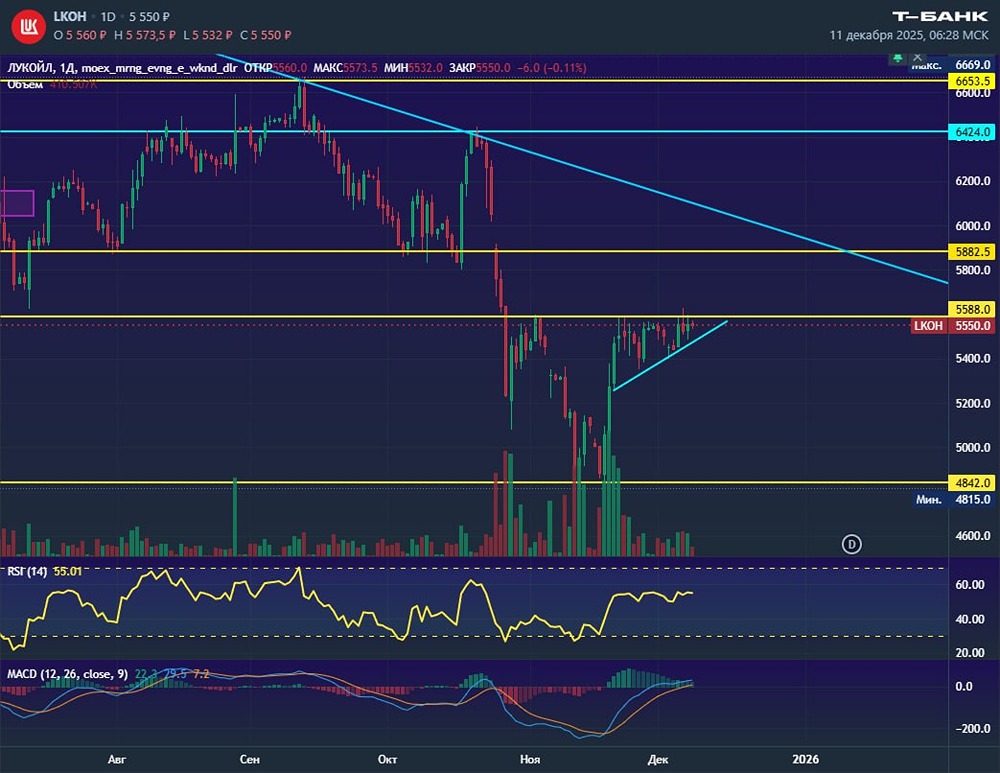Click the red Lukoil logo icon

(29, 27)
